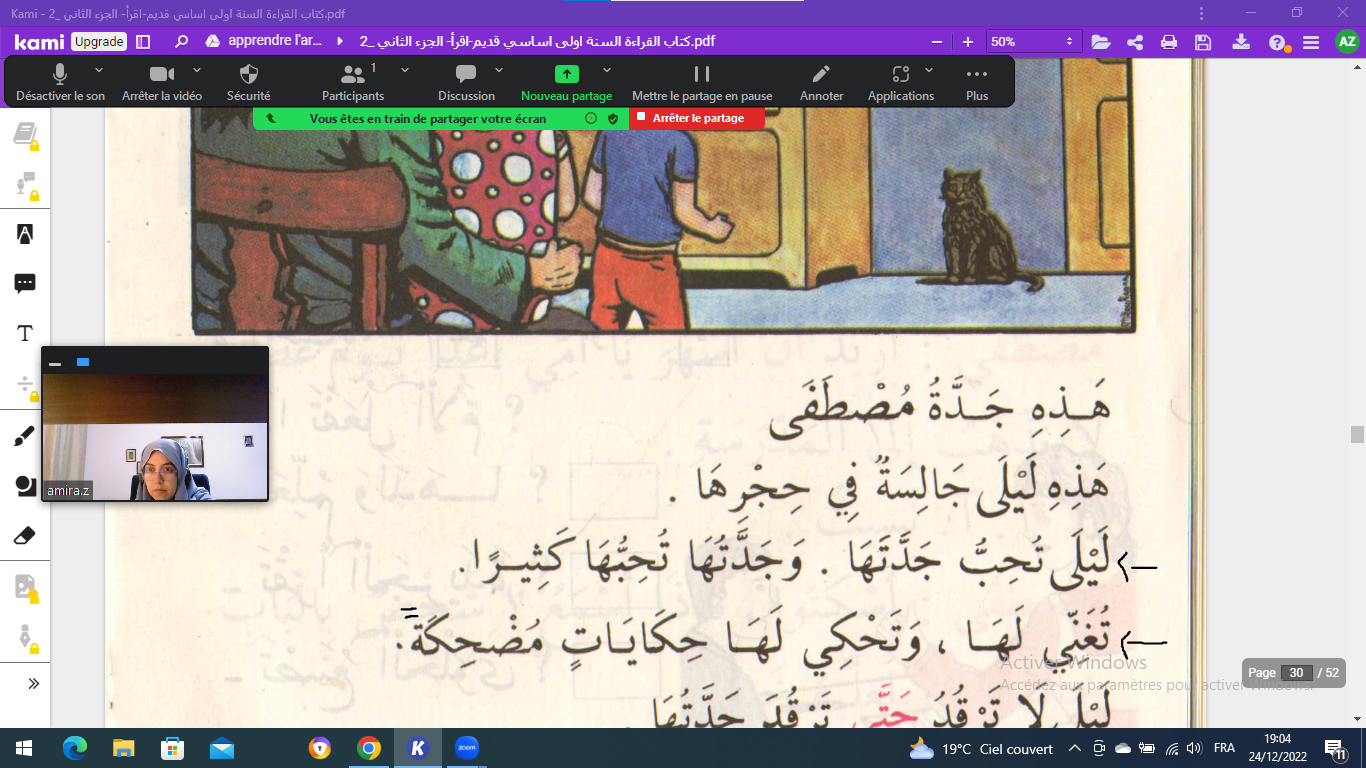This screenshot has width=1366, height=768.
Task: Select the text box tool
Action: coord(25,334)
